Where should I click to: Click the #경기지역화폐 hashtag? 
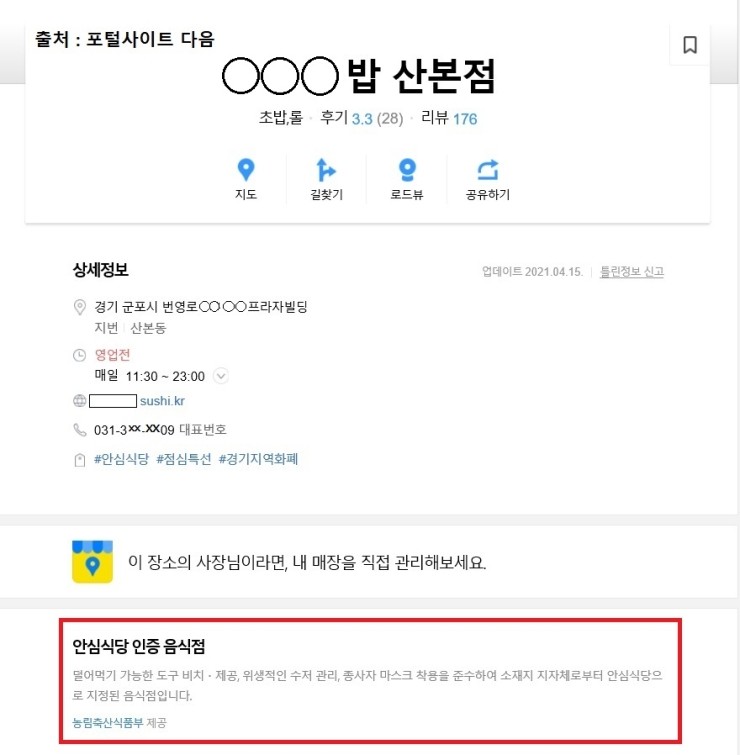click(259, 459)
